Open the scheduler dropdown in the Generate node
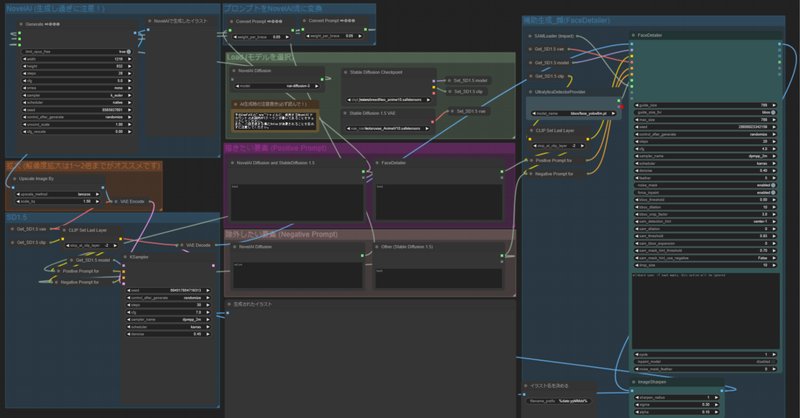The width and height of the screenshot is (800, 418). [77, 103]
